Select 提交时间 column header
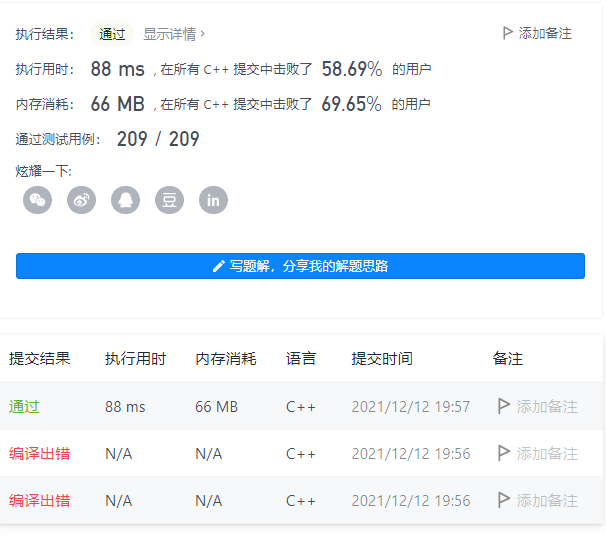Screen dimensions: 606x537 [382, 358]
